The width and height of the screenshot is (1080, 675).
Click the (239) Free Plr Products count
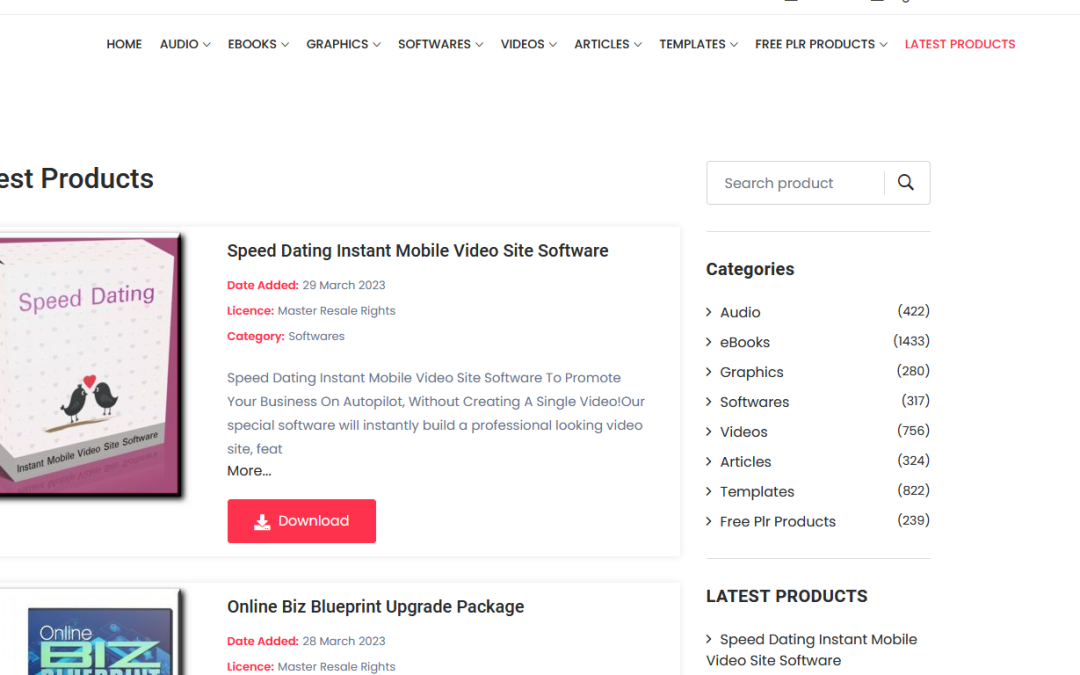(913, 520)
